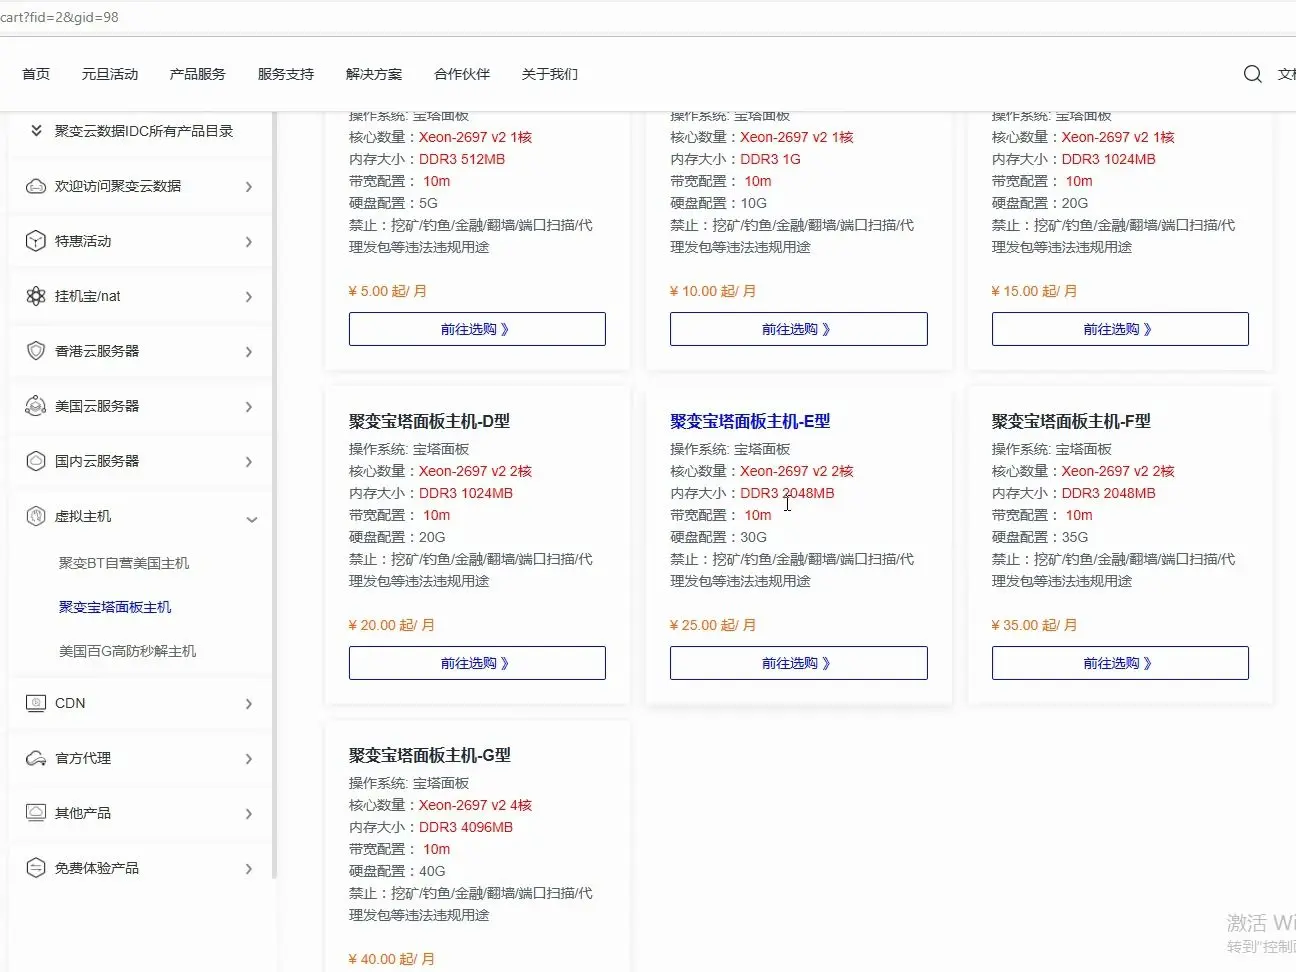Click DDR3 4096MB memory value
The image size is (1296, 972).
466,827
